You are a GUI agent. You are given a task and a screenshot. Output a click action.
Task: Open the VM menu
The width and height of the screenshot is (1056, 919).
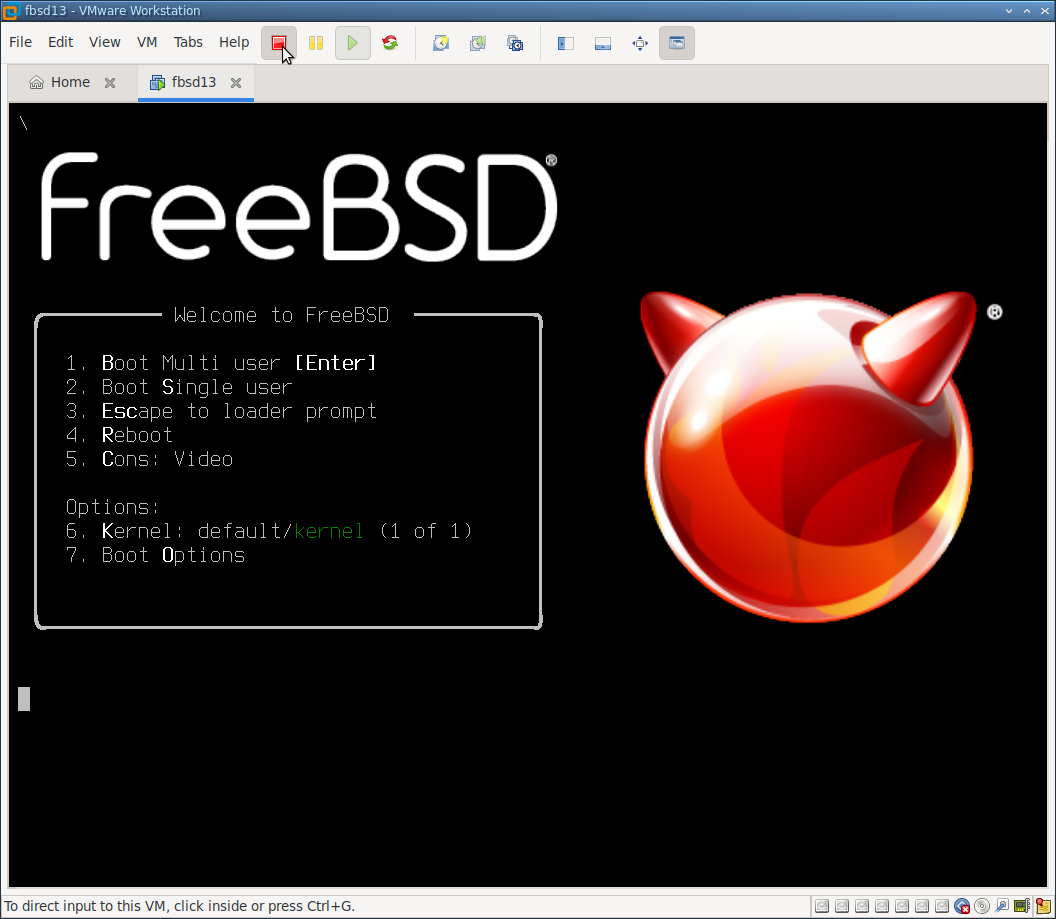point(147,42)
